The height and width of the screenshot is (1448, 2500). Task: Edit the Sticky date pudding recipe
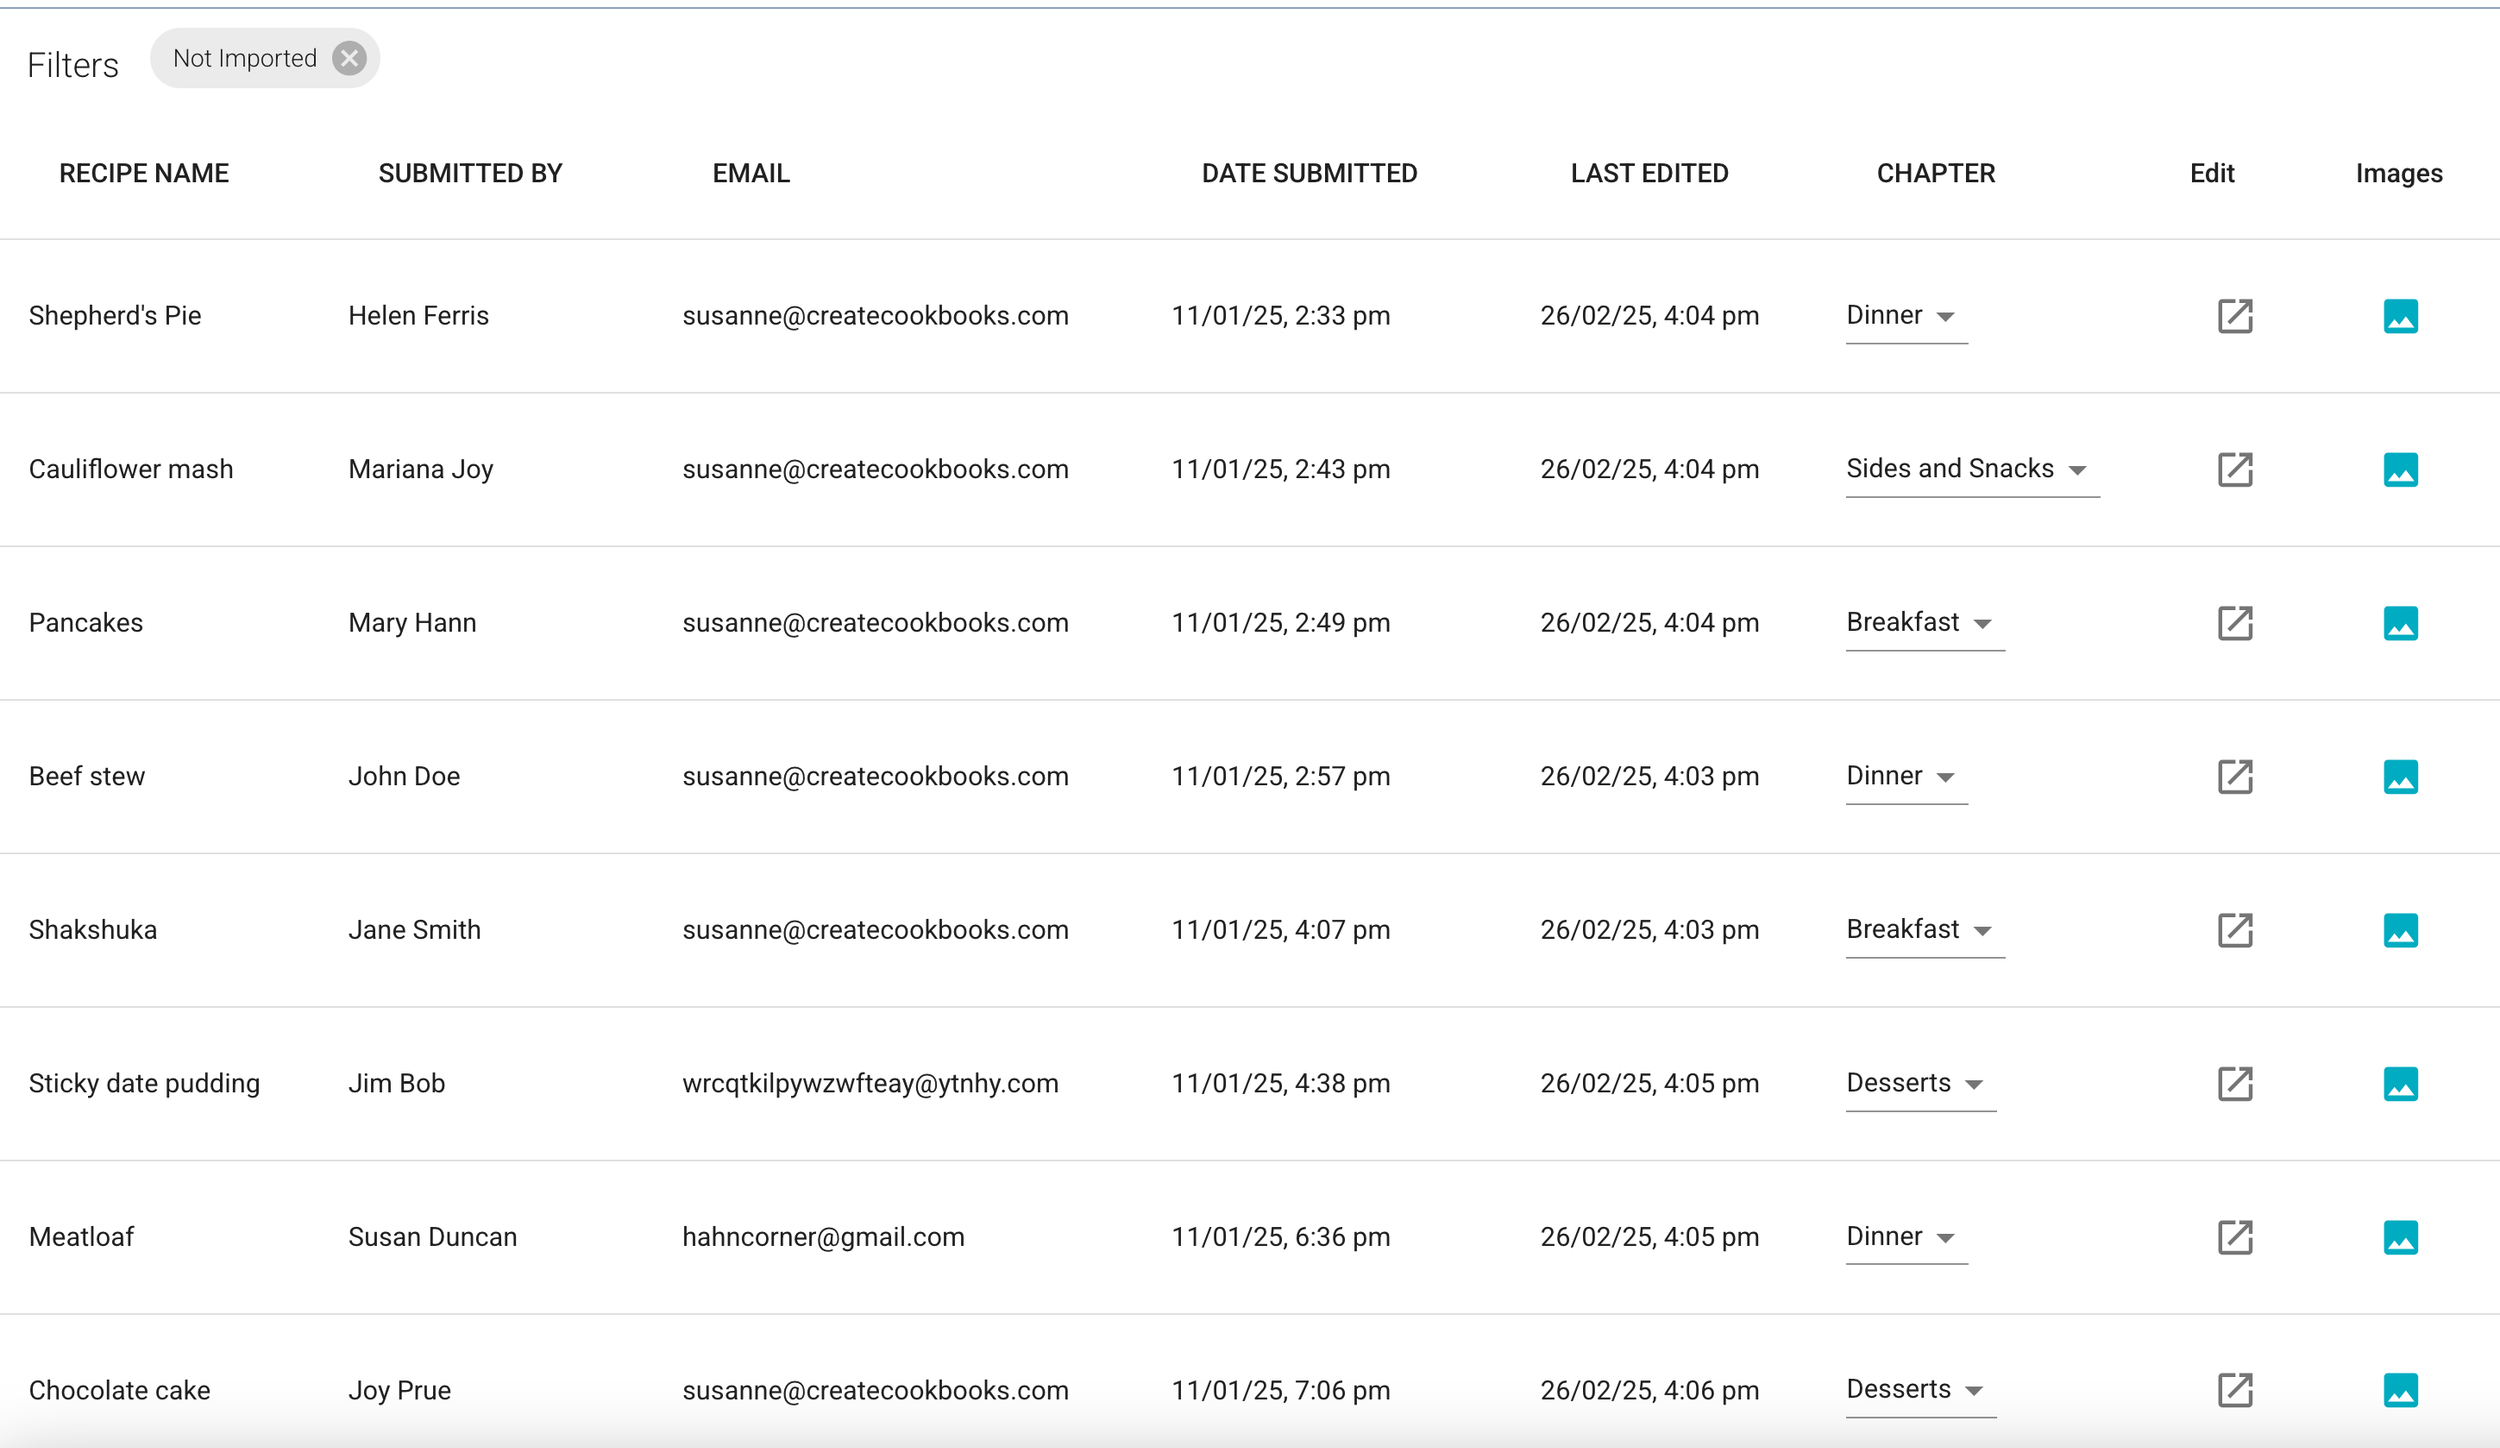(2234, 1084)
